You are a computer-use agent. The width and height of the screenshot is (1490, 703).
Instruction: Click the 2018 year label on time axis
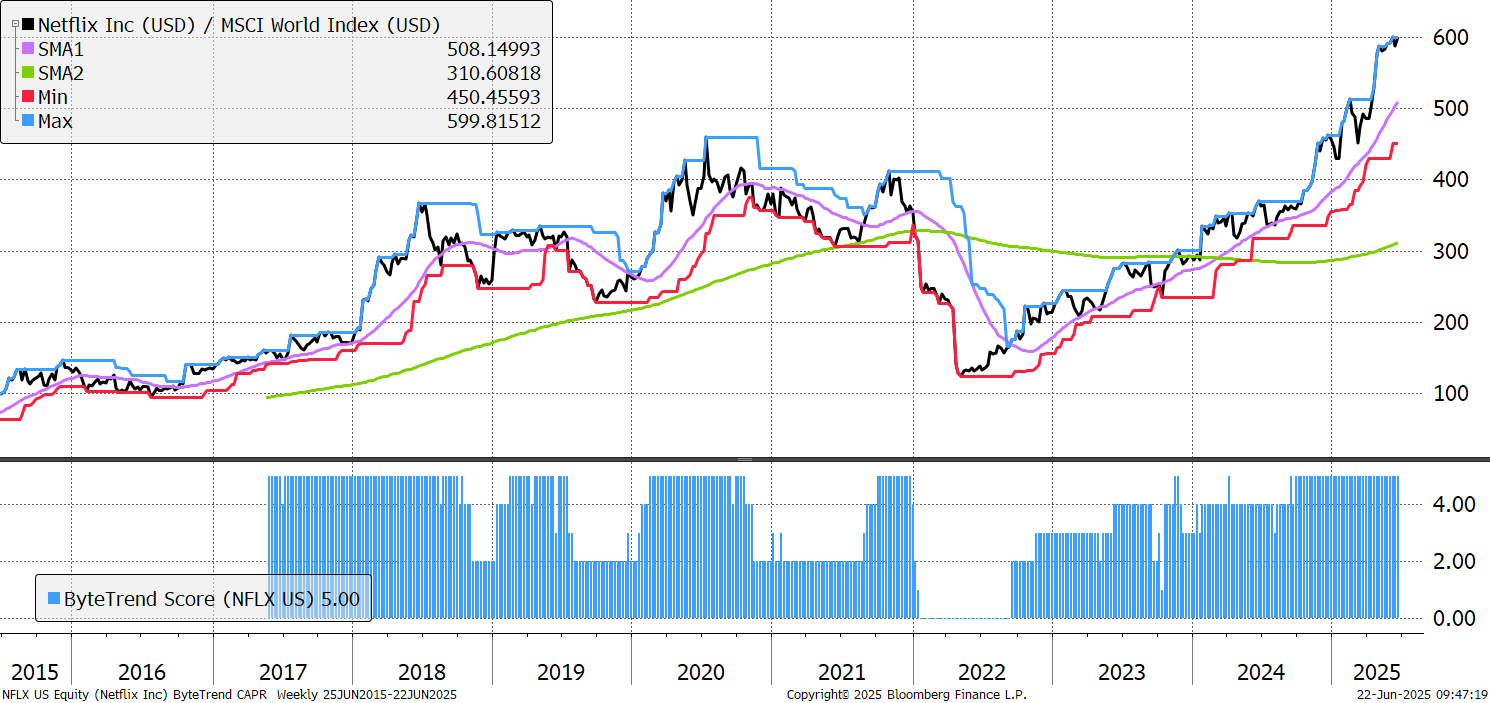[422, 672]
